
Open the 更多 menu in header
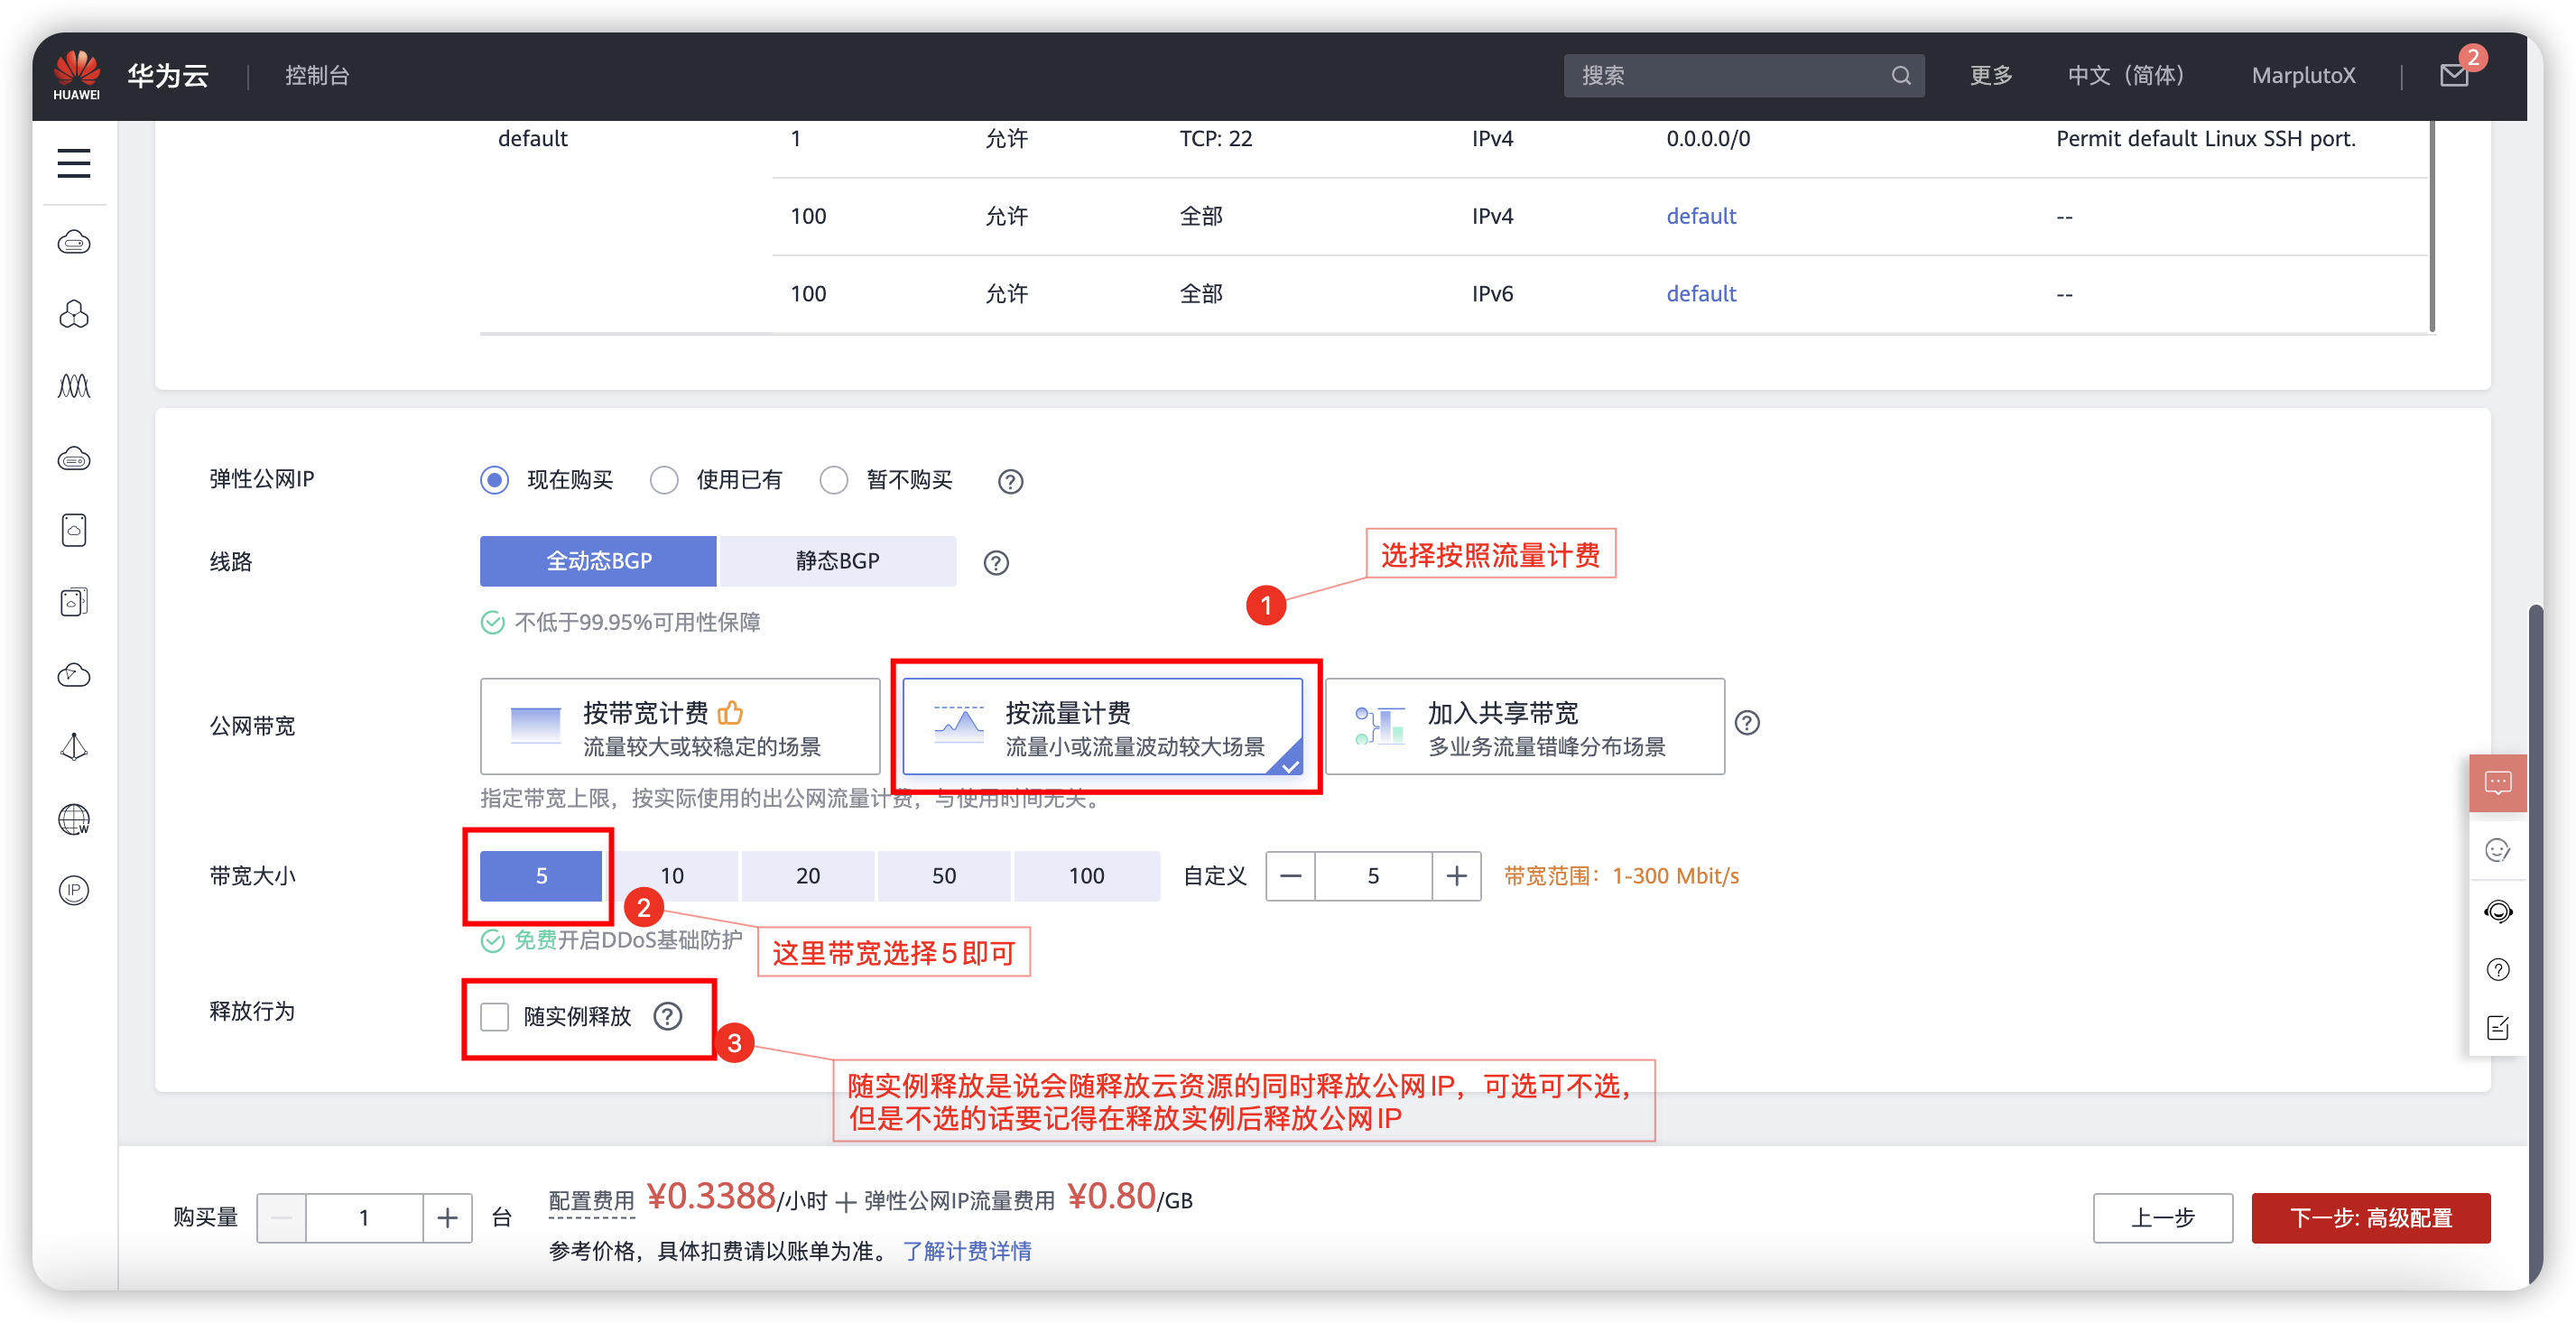click(x=1990, y=76)
